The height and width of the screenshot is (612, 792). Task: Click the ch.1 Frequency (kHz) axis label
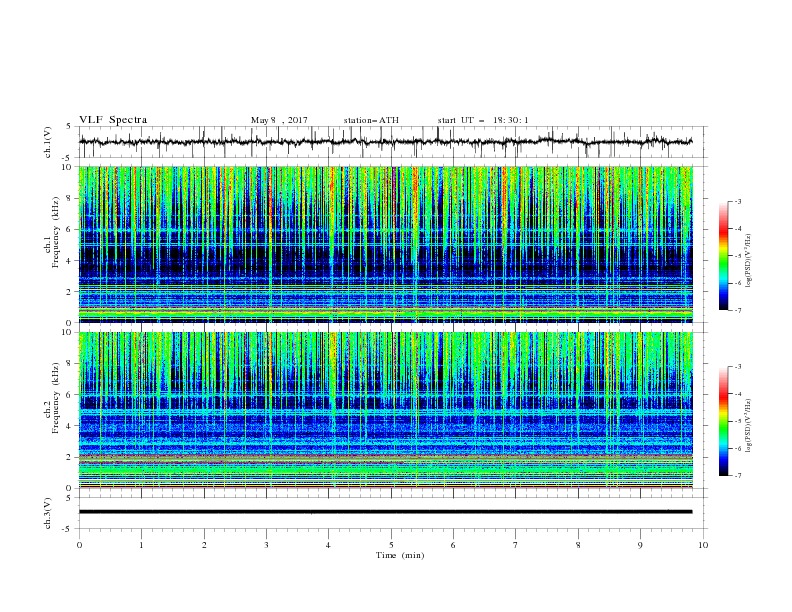coord(52,233)
